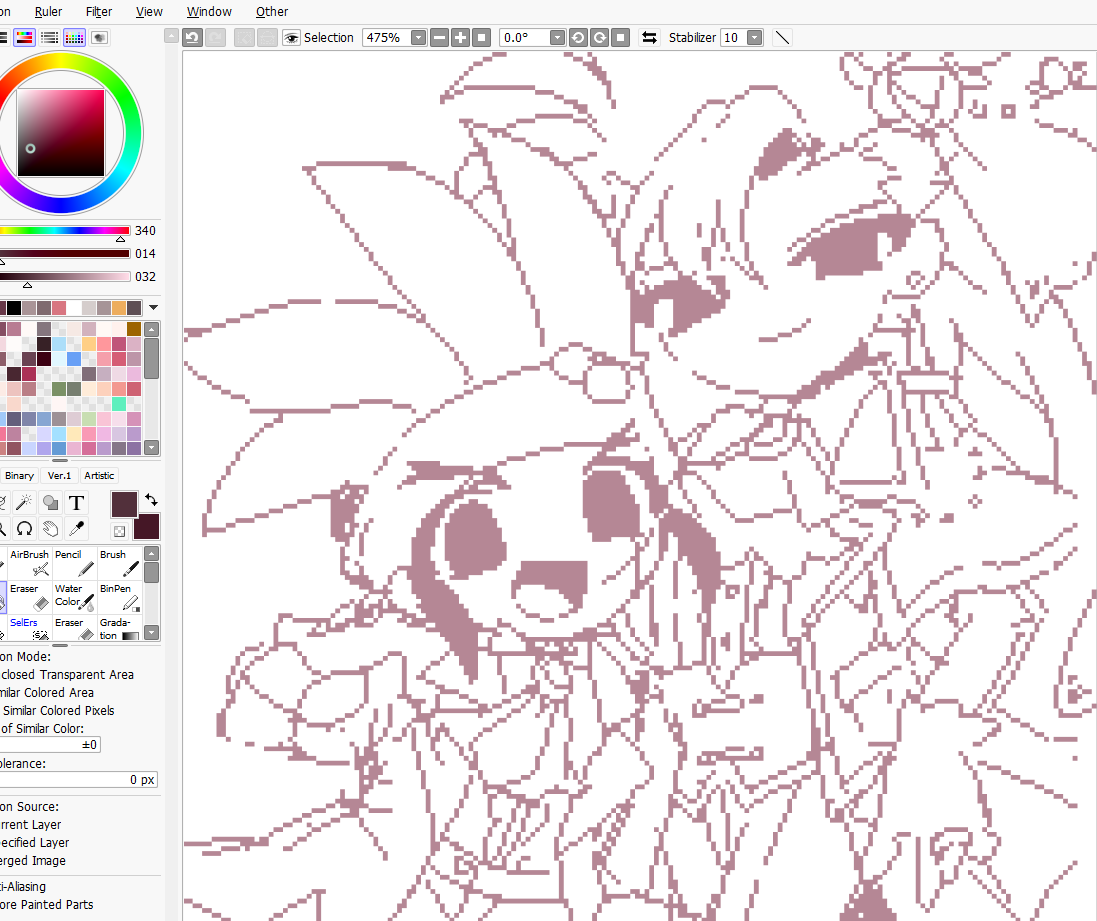
Task: Toggle the color swatches panel icon
Action: pyautogui.click(x=74, y=37)
